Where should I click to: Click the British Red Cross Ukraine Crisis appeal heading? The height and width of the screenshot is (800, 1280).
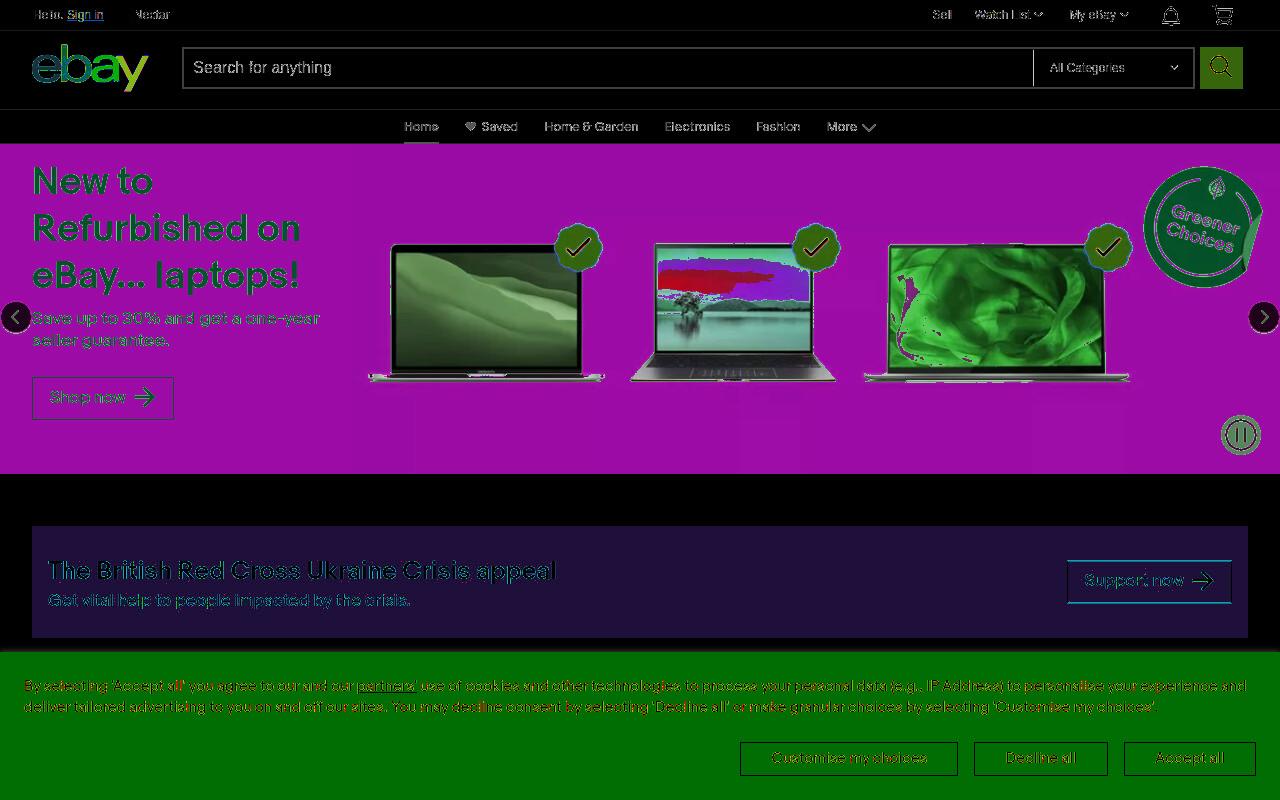(x=302, y=570)
